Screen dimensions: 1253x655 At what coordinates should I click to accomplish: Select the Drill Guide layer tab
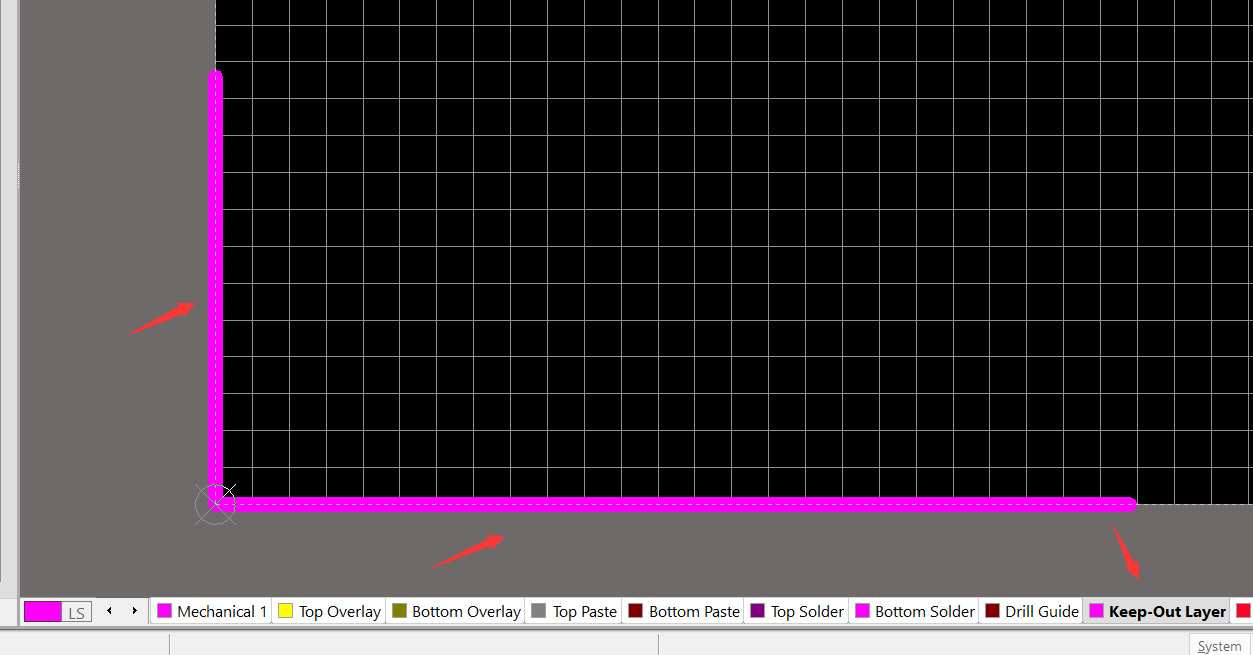tap(1031, 611)
